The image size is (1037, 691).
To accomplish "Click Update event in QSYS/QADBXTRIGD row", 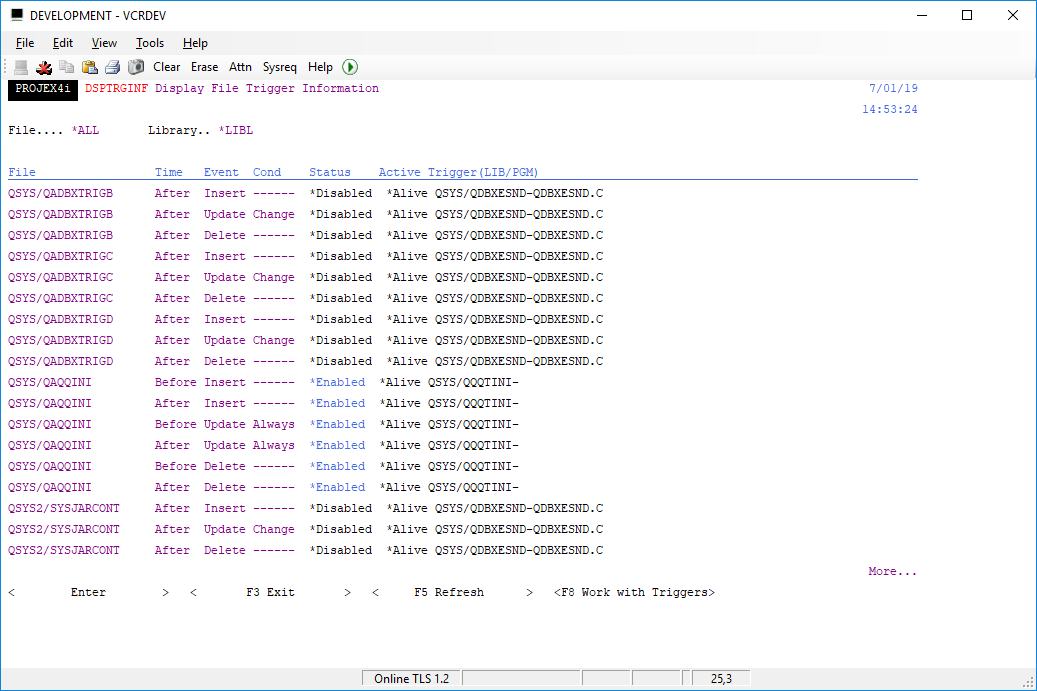I will pyautogui.click(x=225, y=341).
